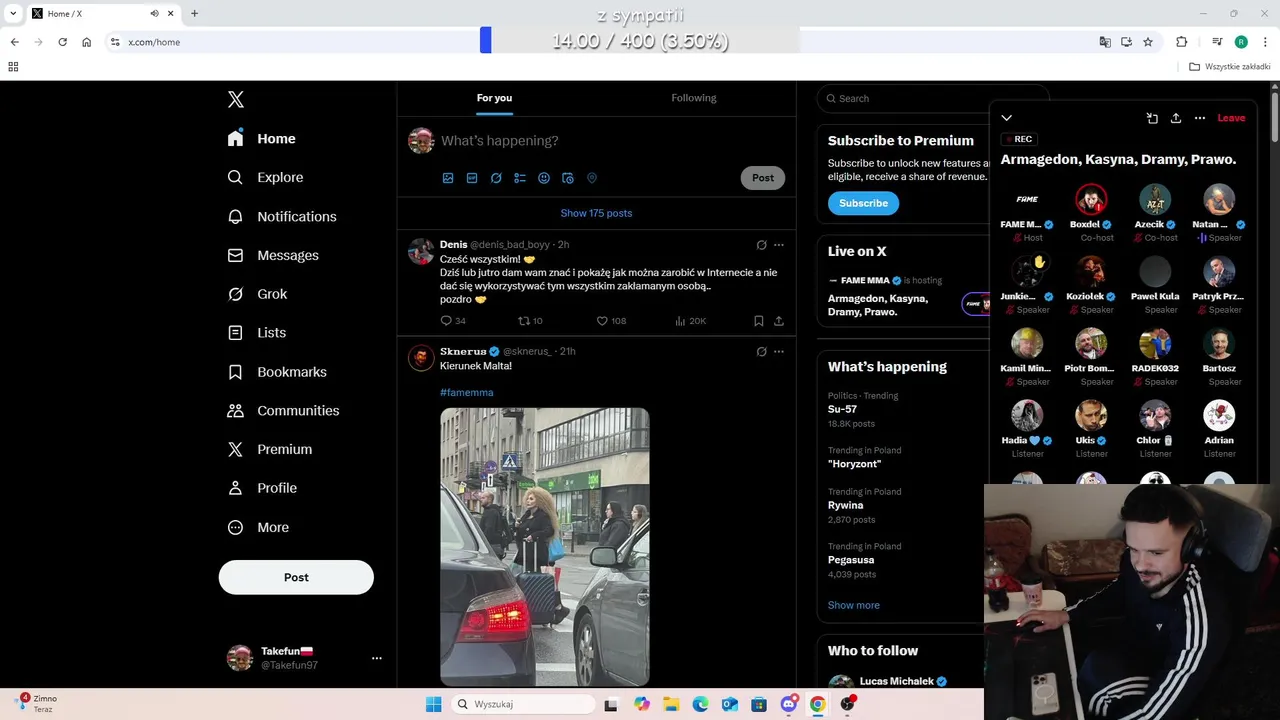Switch to the For you tab
Viewport: 1280px width, 720px height.
(494, 98)
